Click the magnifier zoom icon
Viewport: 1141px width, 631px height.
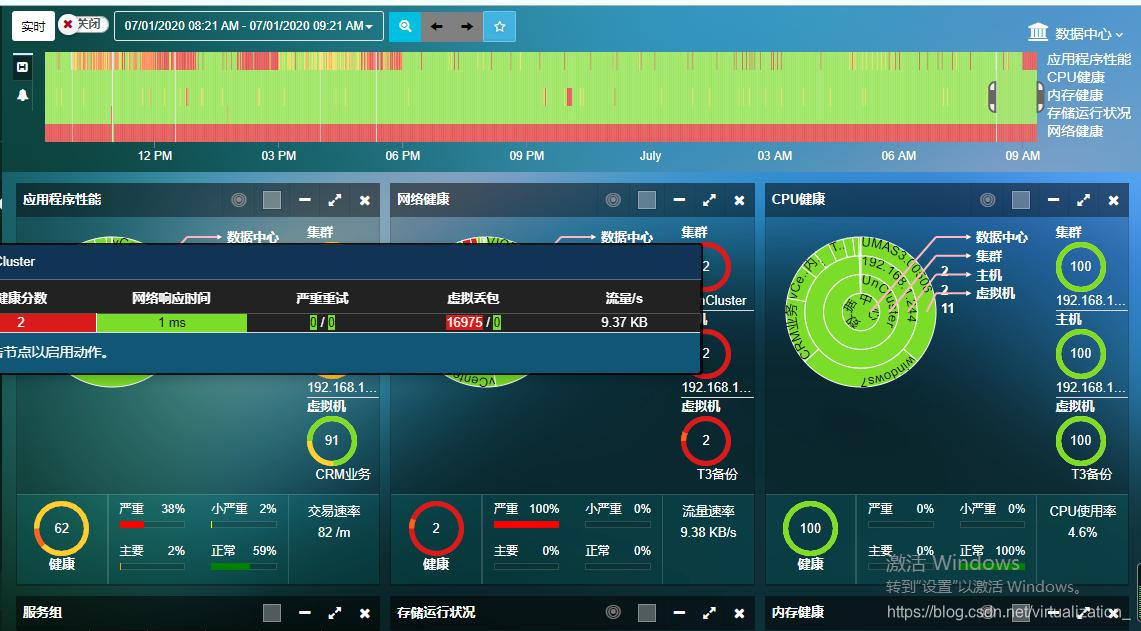[x=405, y=26]
